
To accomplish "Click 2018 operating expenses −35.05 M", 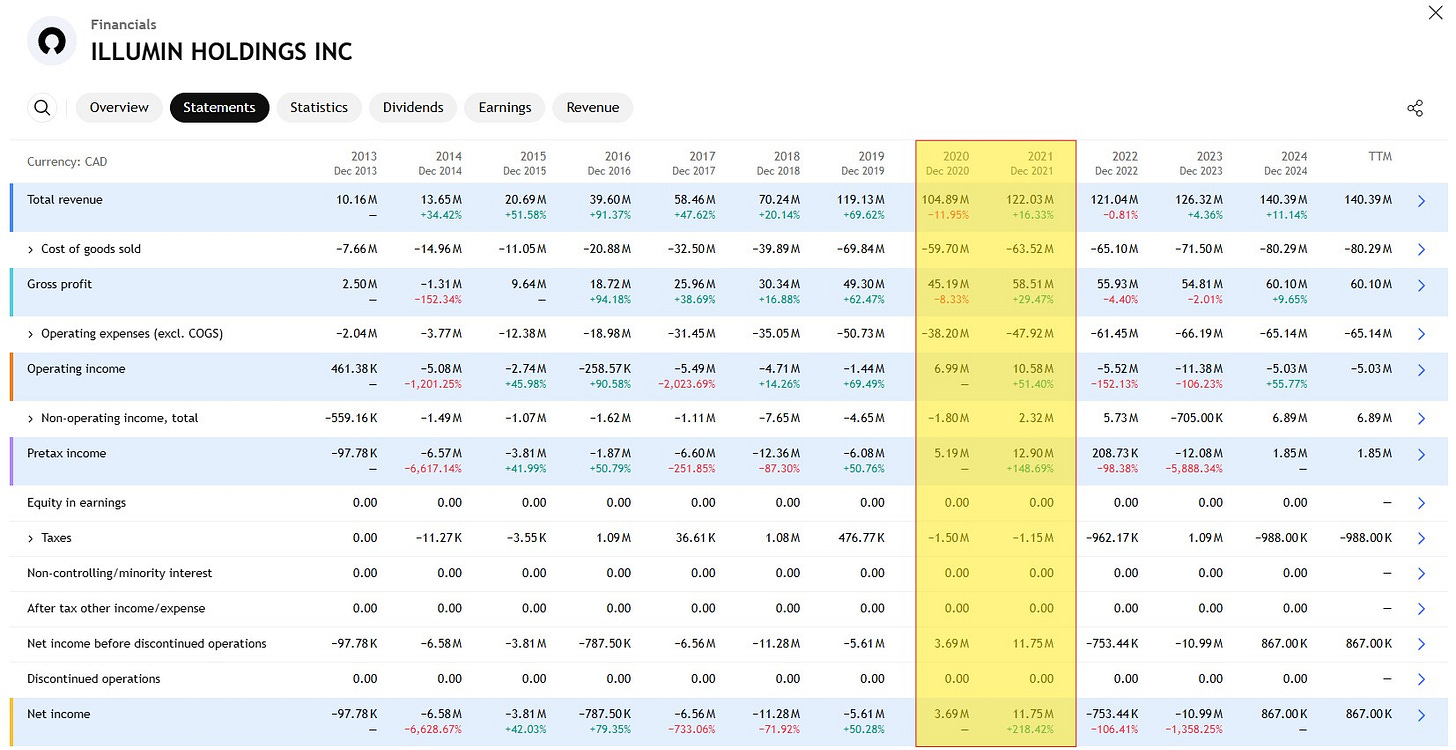I will [774, 334].
